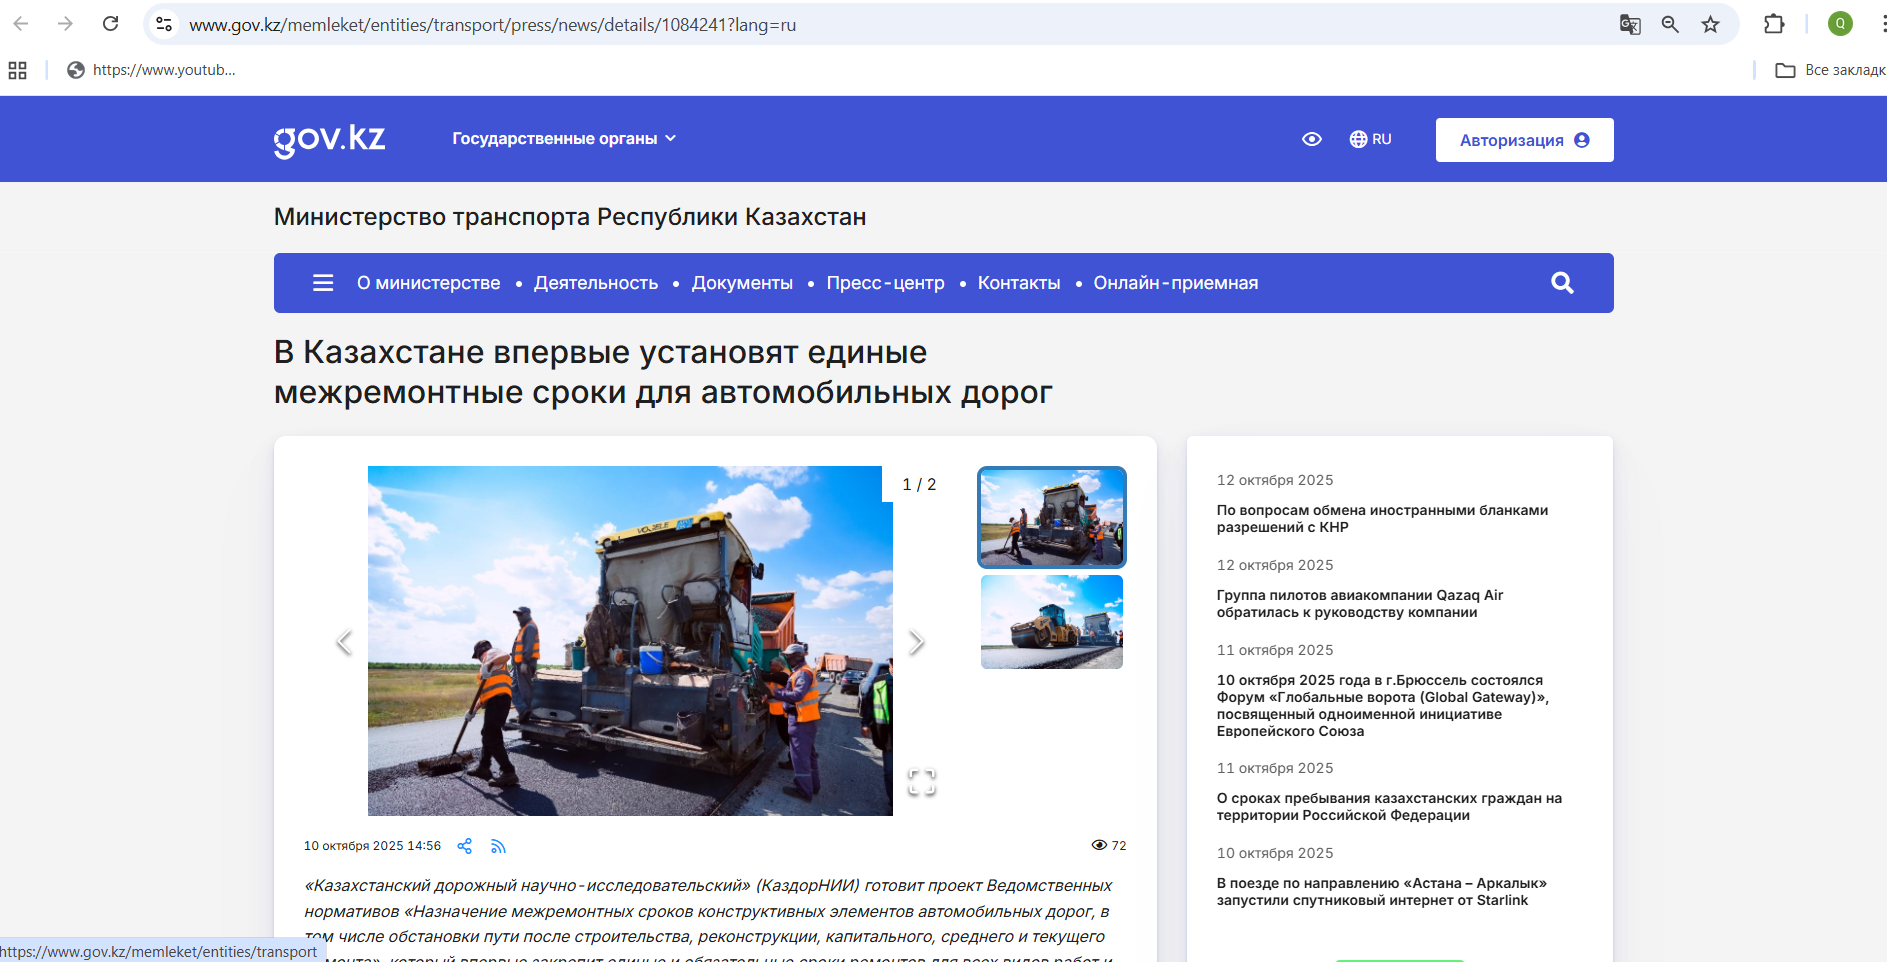Open the browser extensions icon
Viewport: 1887px width, 962px height.
1774,25
